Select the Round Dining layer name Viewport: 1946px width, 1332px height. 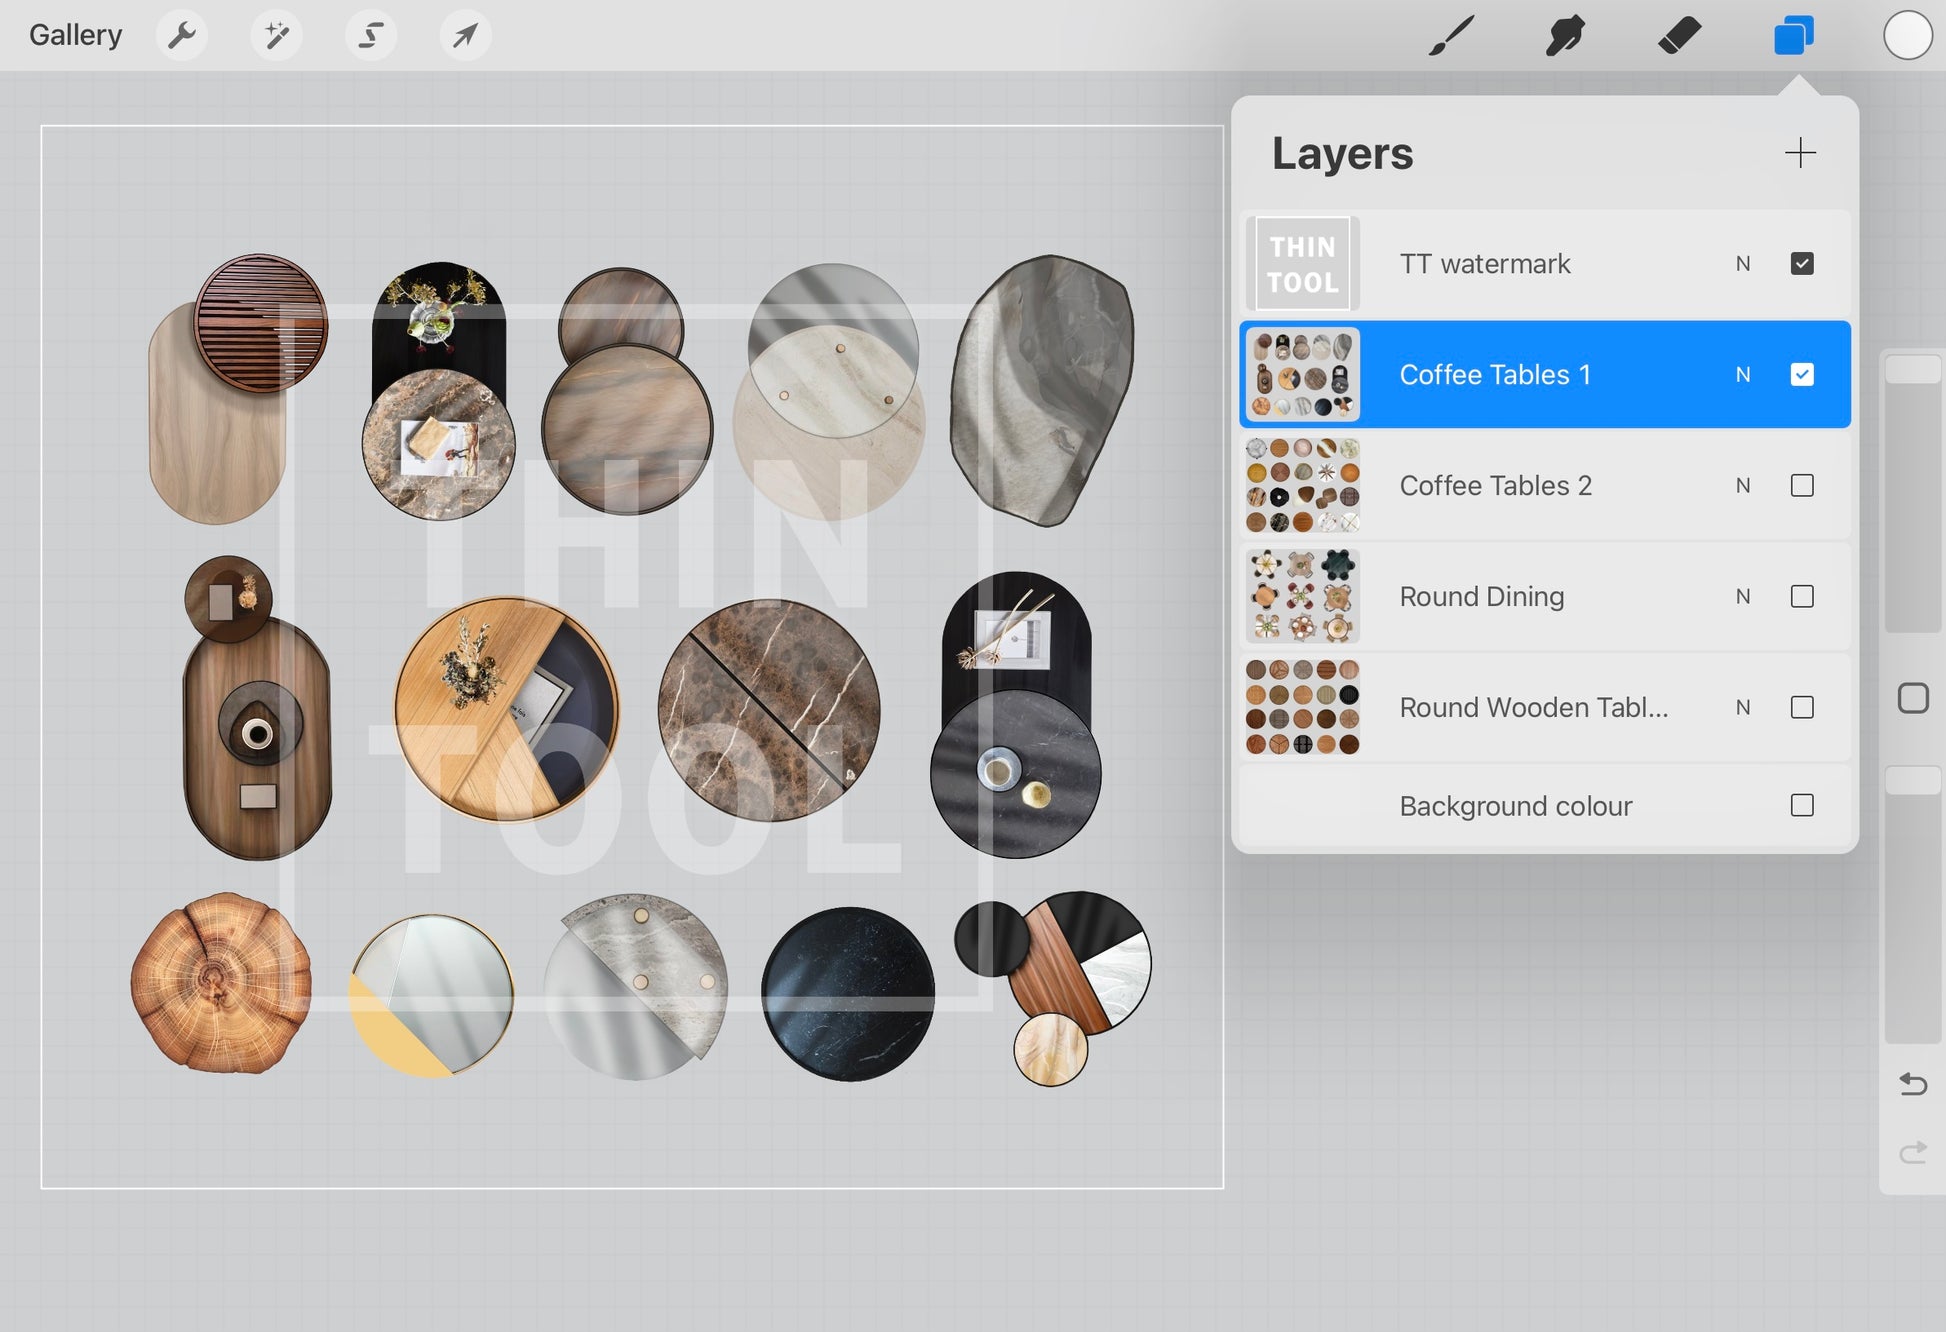pyautogui.click(x=1482, y=597)
